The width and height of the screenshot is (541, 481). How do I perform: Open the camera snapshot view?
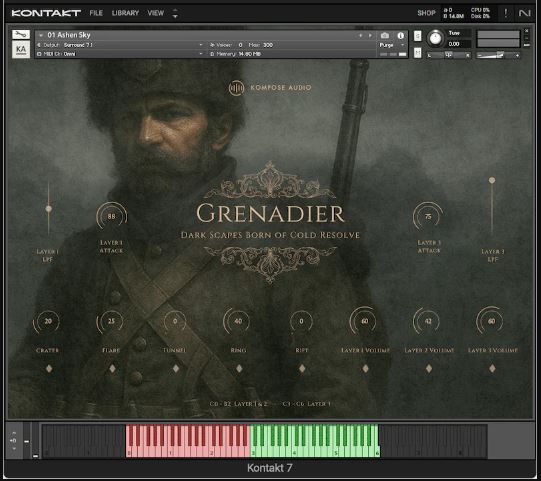click(385, 36)
